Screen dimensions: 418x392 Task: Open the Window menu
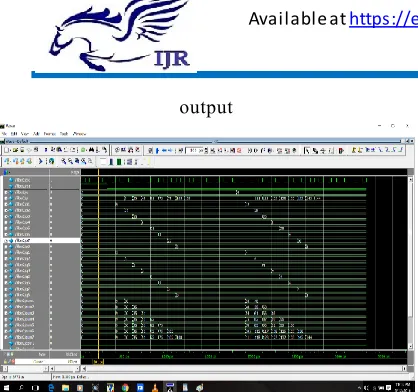point(79,134)
